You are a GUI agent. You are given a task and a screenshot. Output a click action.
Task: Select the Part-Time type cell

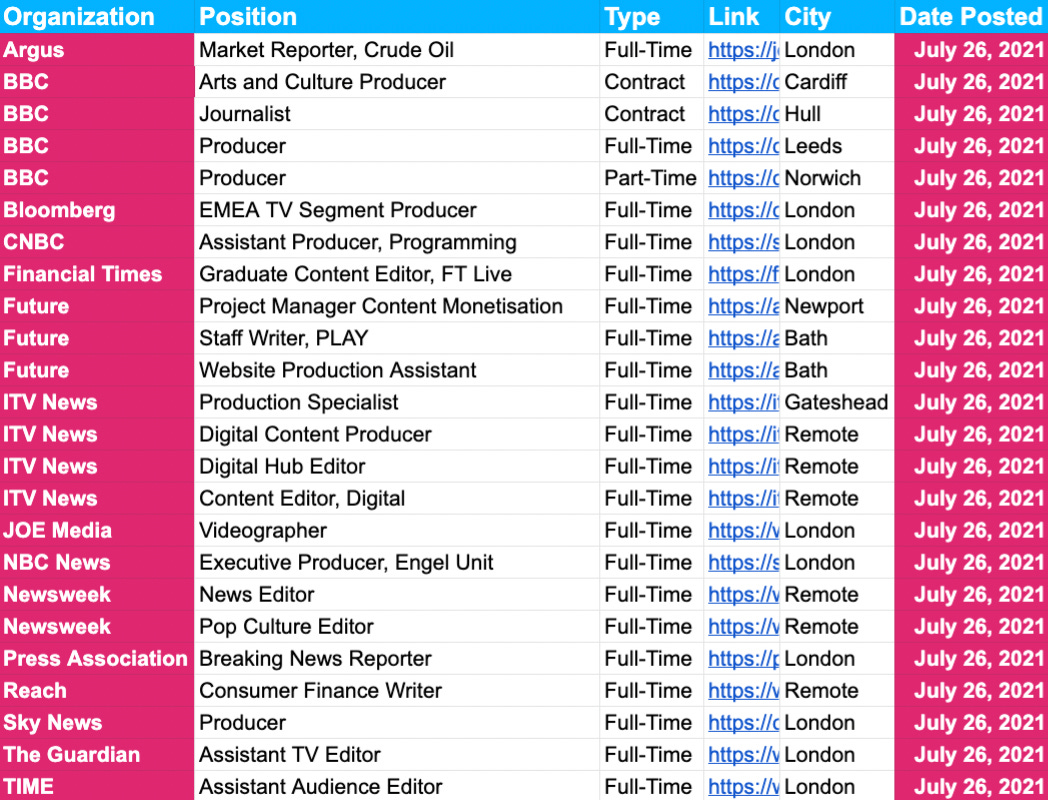click(x=652, y=178)
